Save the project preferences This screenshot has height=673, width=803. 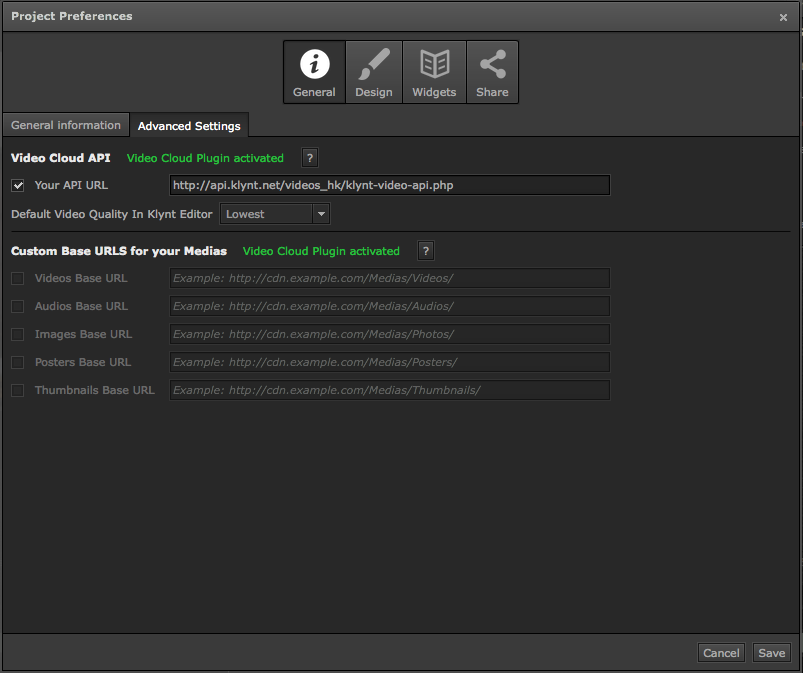[772, 653]
